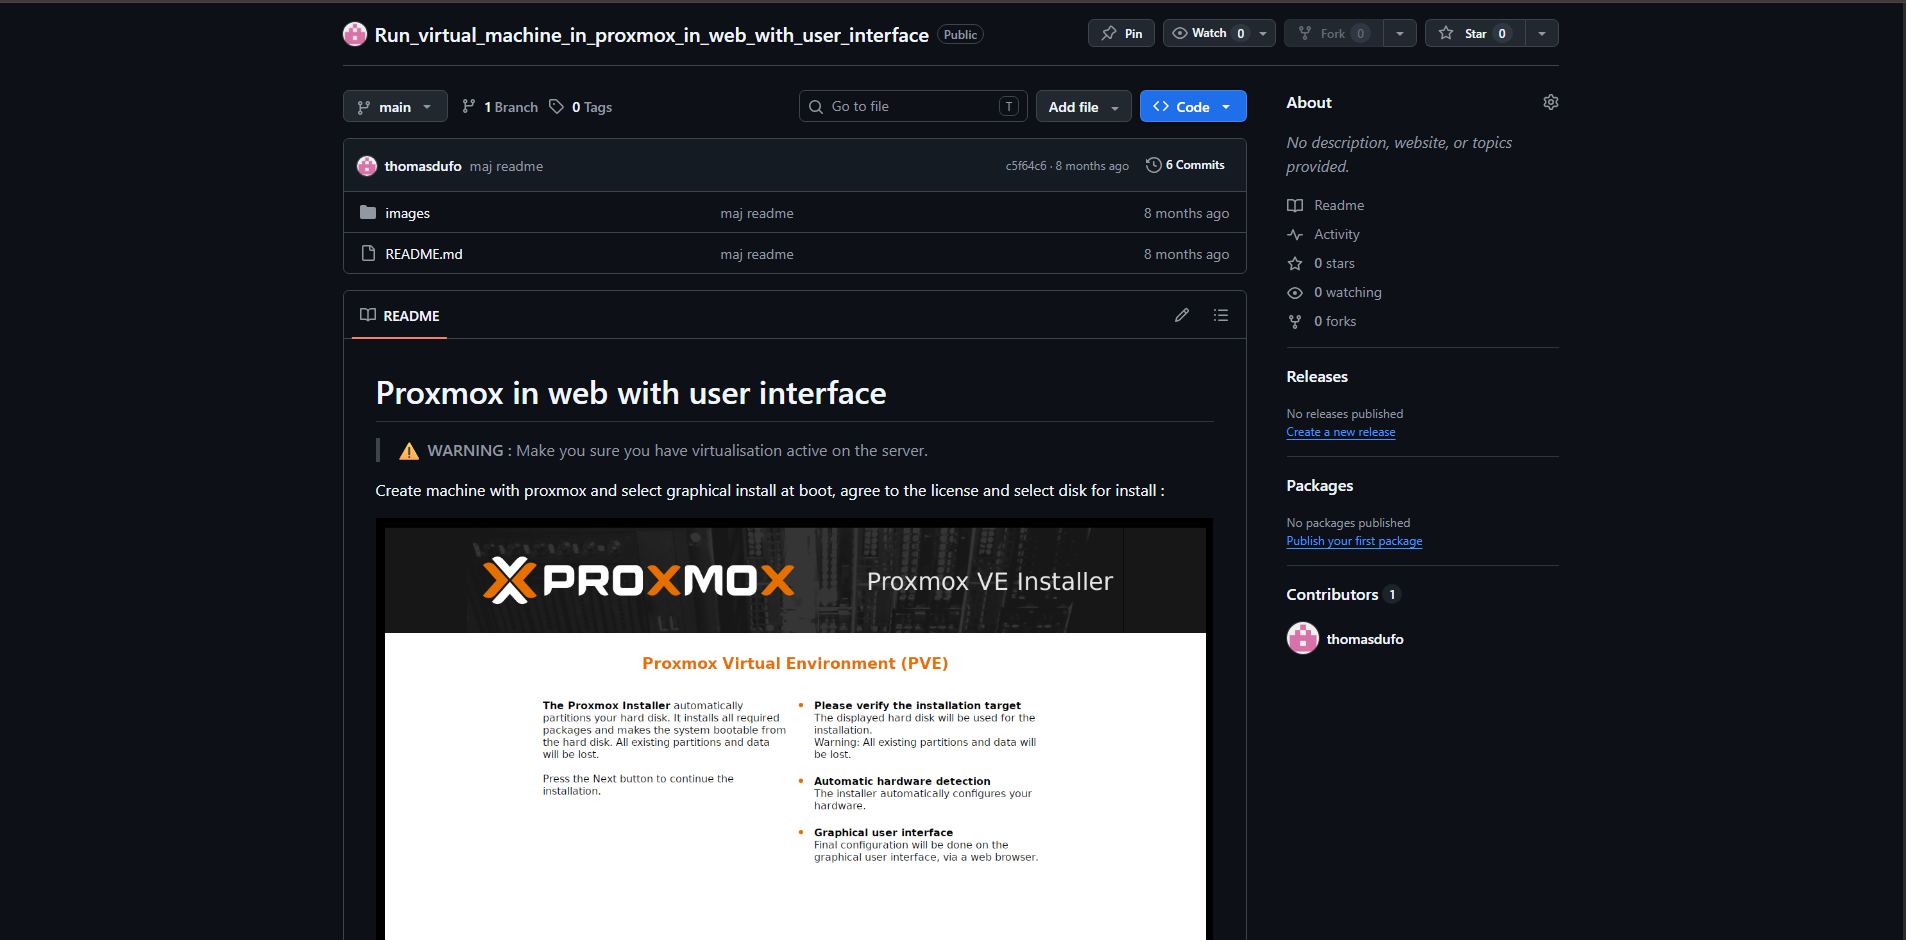The width and height of the screenshot is (1906, 940).
Task: View 0 Tags list
Action: 581,107
